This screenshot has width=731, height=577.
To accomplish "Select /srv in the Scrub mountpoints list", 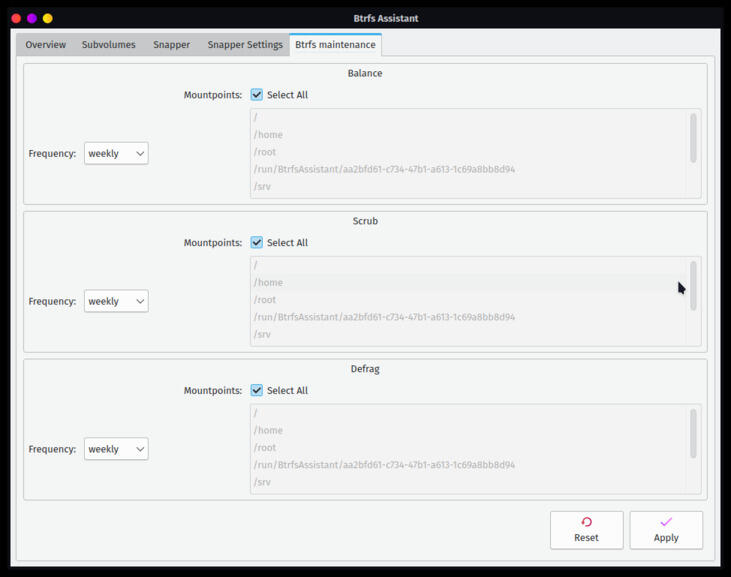I will (x=469, y=334).
